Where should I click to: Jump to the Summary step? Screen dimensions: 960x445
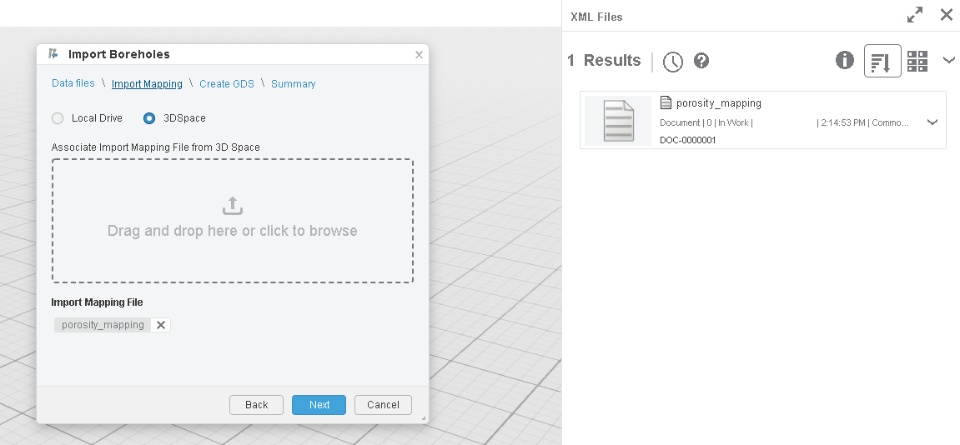(293, 84)
